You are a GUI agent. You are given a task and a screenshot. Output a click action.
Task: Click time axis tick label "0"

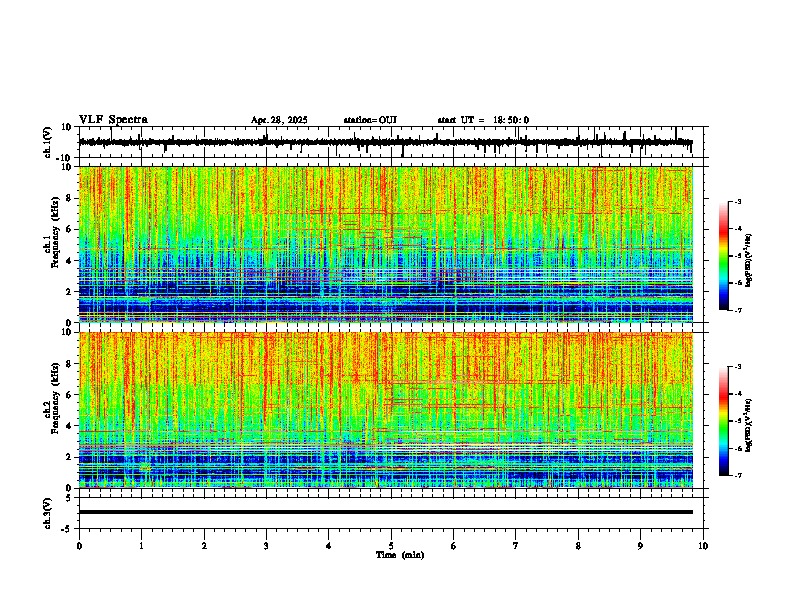[79, 546]
